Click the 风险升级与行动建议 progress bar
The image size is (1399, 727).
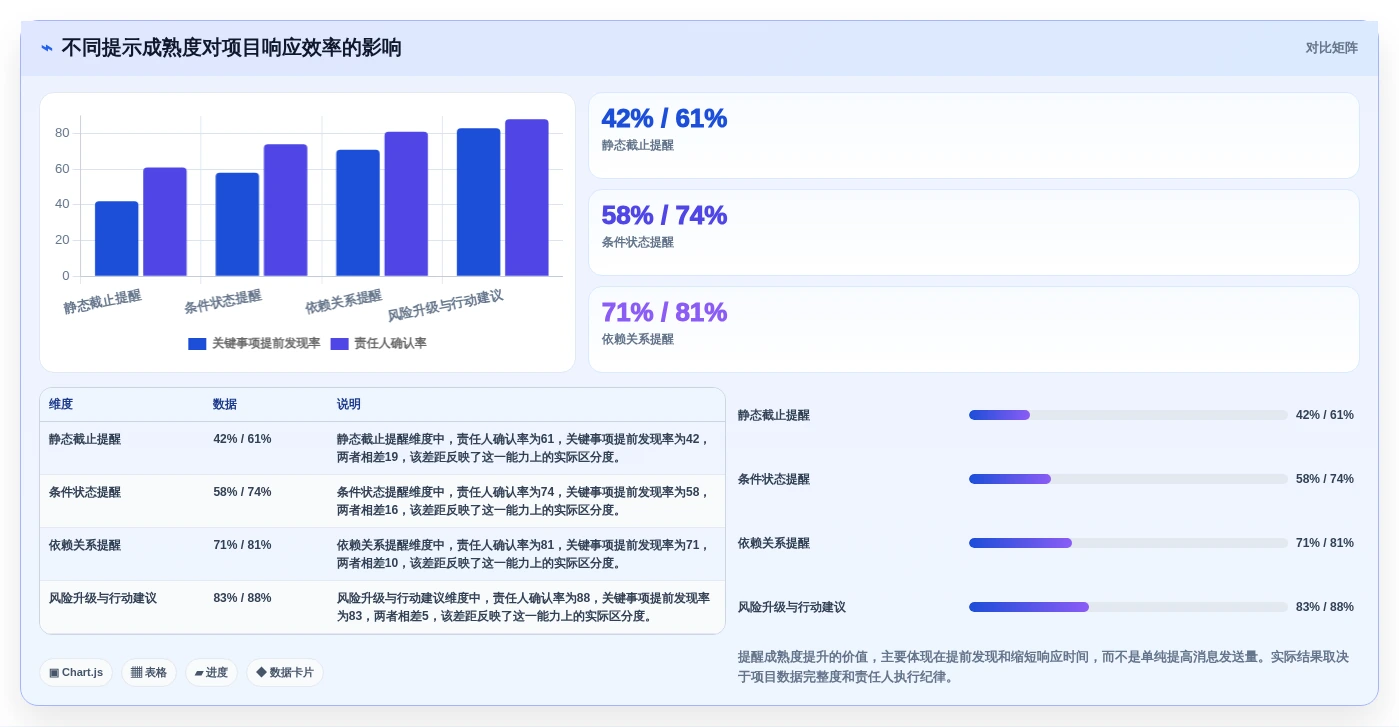click(1128, 607)
